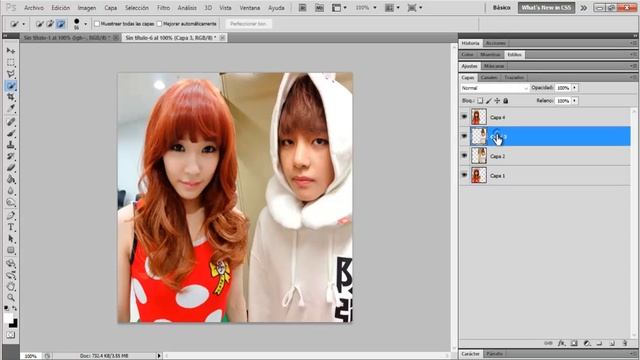Select the Move tool
The height and width of the screenshot is (360, 640).
(11, 51)
